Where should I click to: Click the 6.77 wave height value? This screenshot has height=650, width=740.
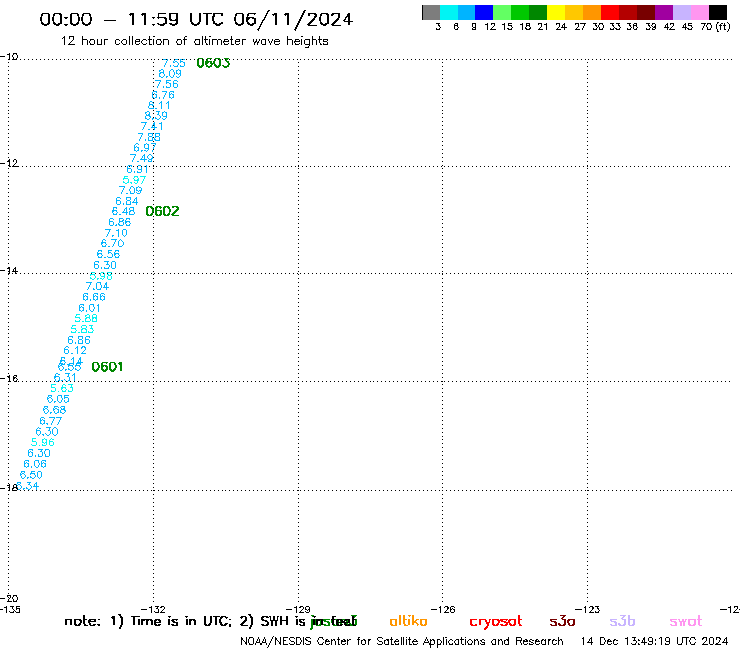click(50, 421)
